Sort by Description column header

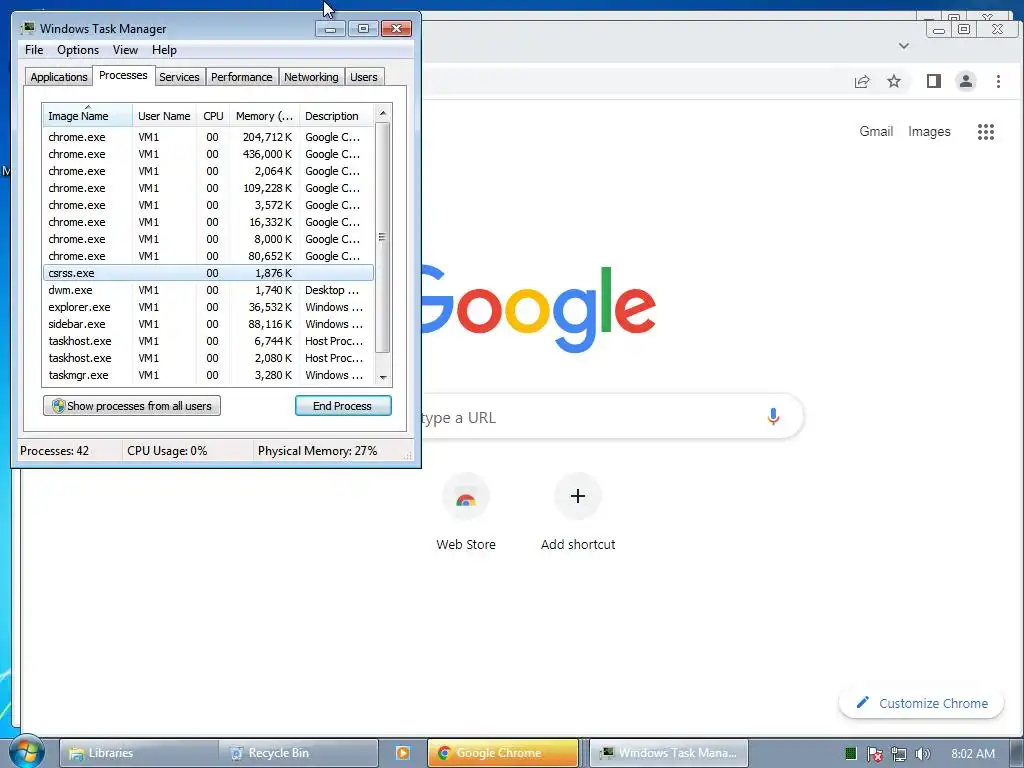point(336,116)
